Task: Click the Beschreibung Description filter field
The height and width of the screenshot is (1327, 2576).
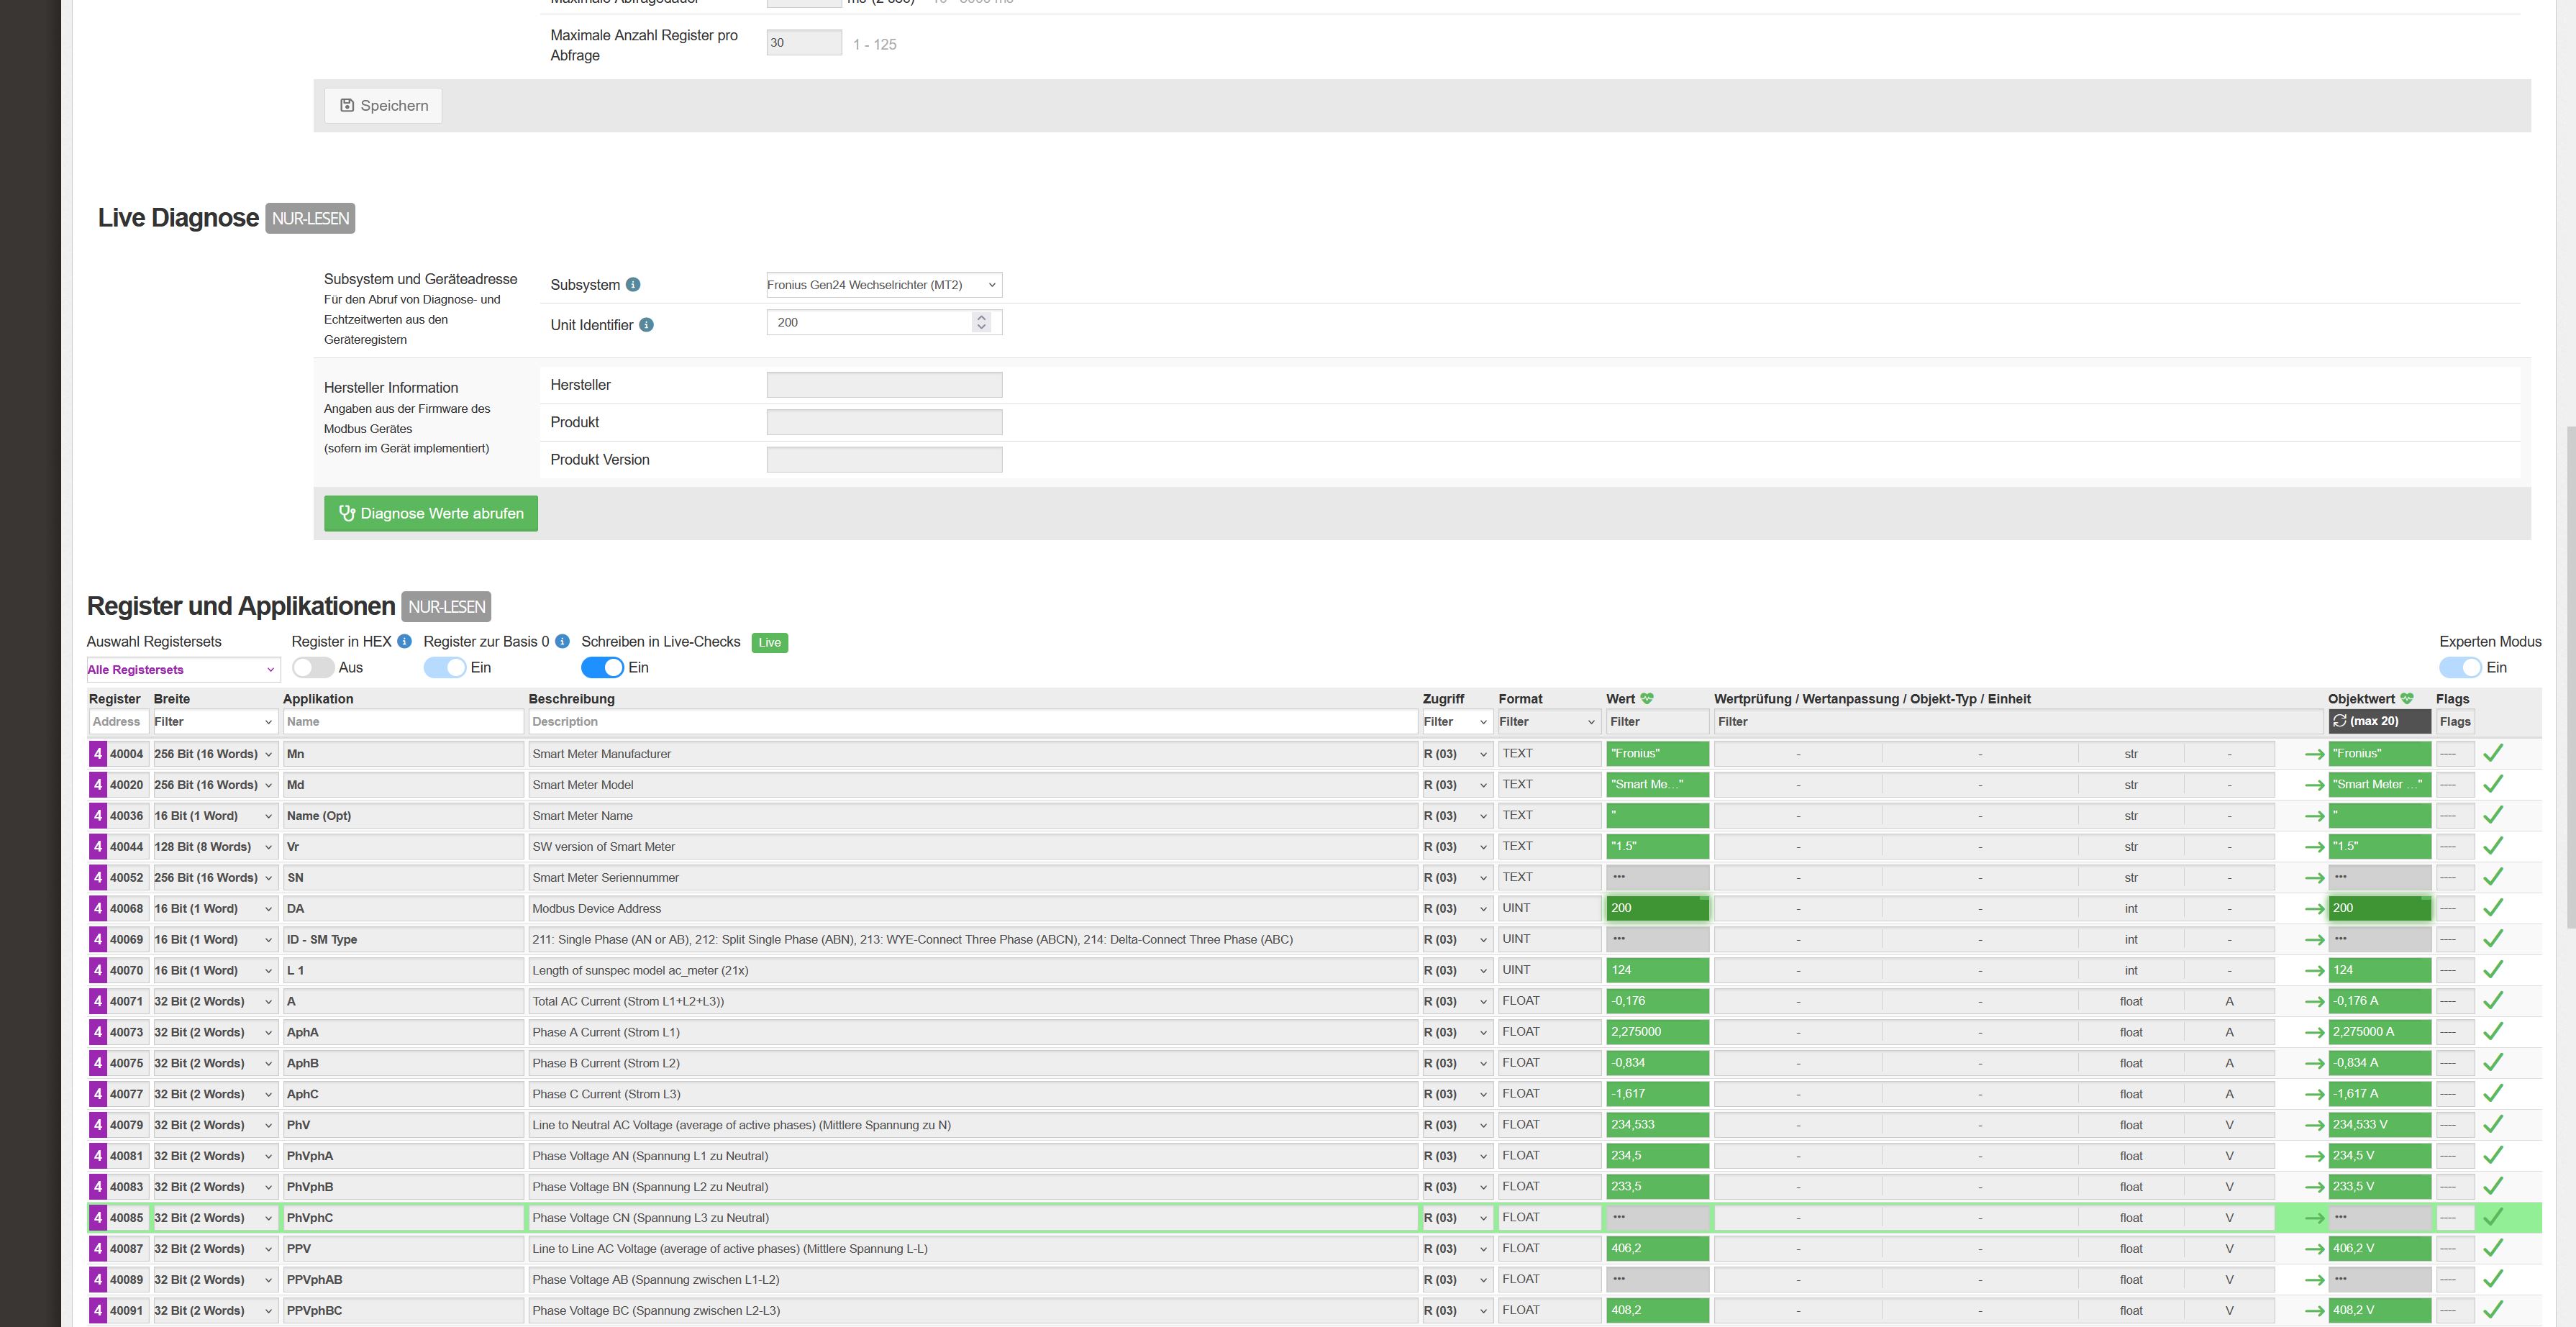Action: click(x=972, y=722)
